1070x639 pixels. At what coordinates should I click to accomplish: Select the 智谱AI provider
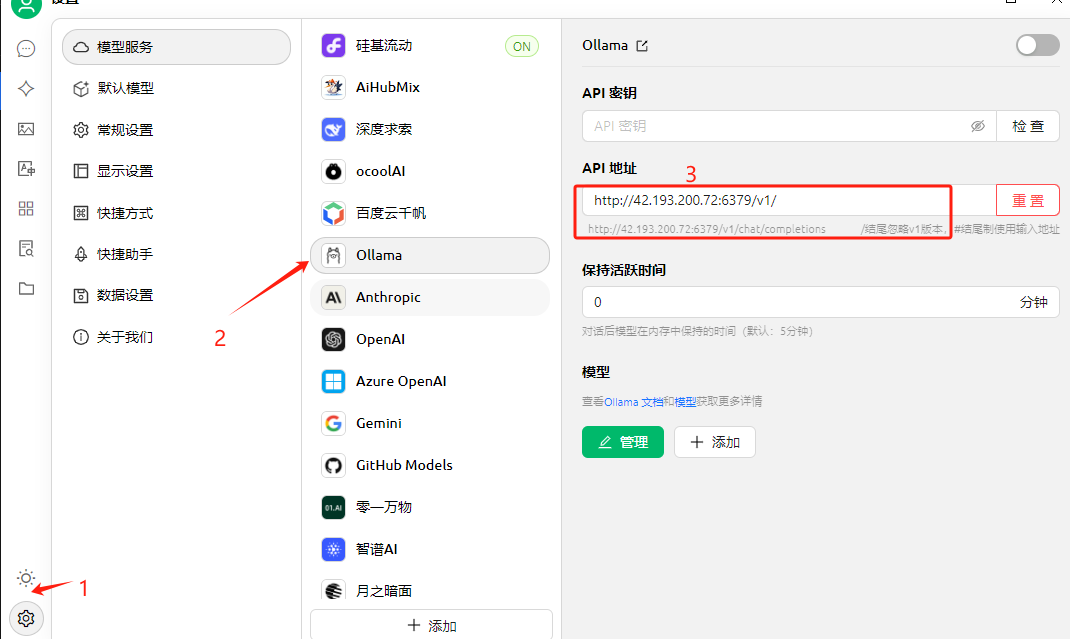pyautogui.click(x=430, y=549)
